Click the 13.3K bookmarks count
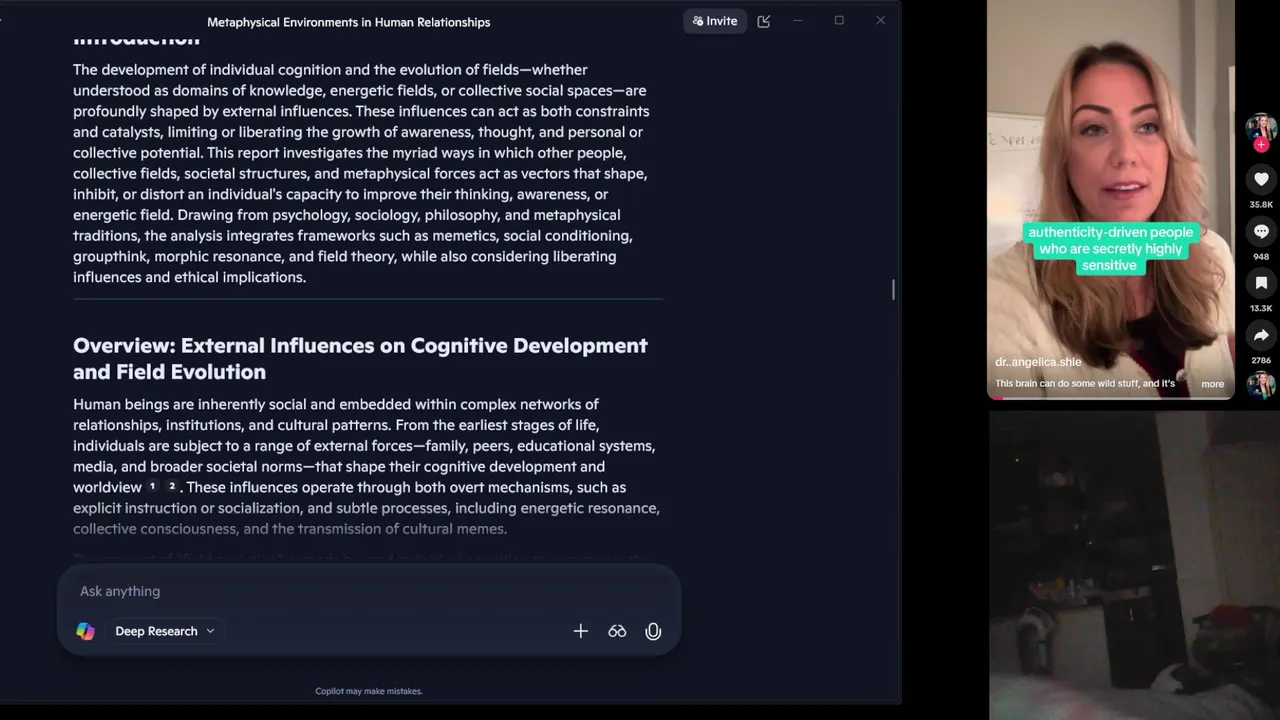This screenshot has height=720, width=1280. pos(1261,309)
